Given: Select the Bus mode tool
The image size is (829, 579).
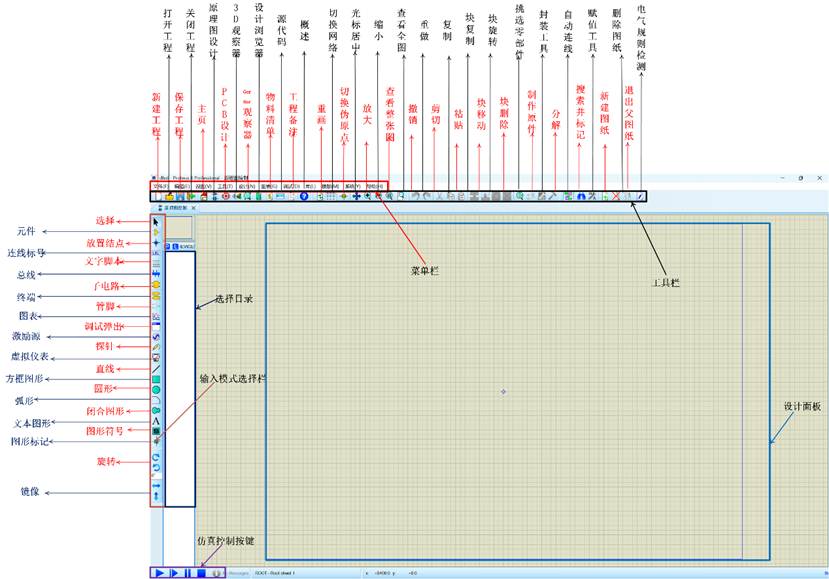Looking at the screenshot, I should (156, 274).
